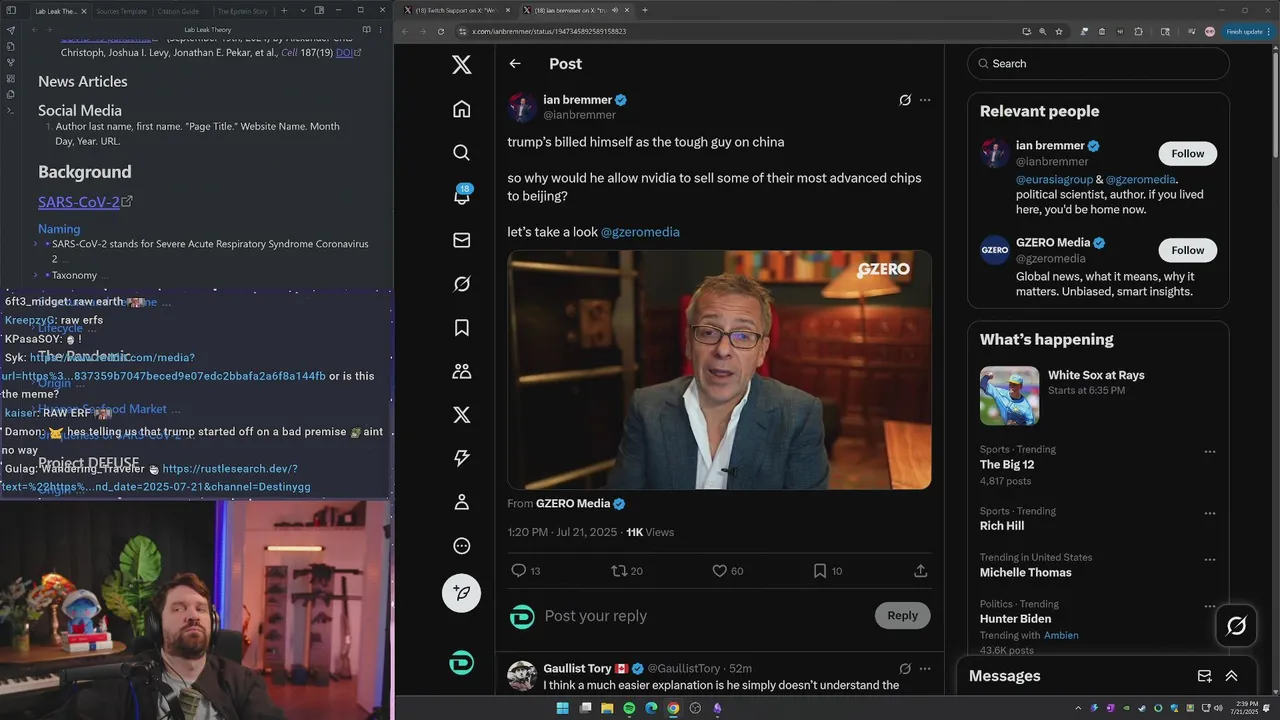Click the Reply button
Viewport: 1280px width, 720px height.
[902, 615]
